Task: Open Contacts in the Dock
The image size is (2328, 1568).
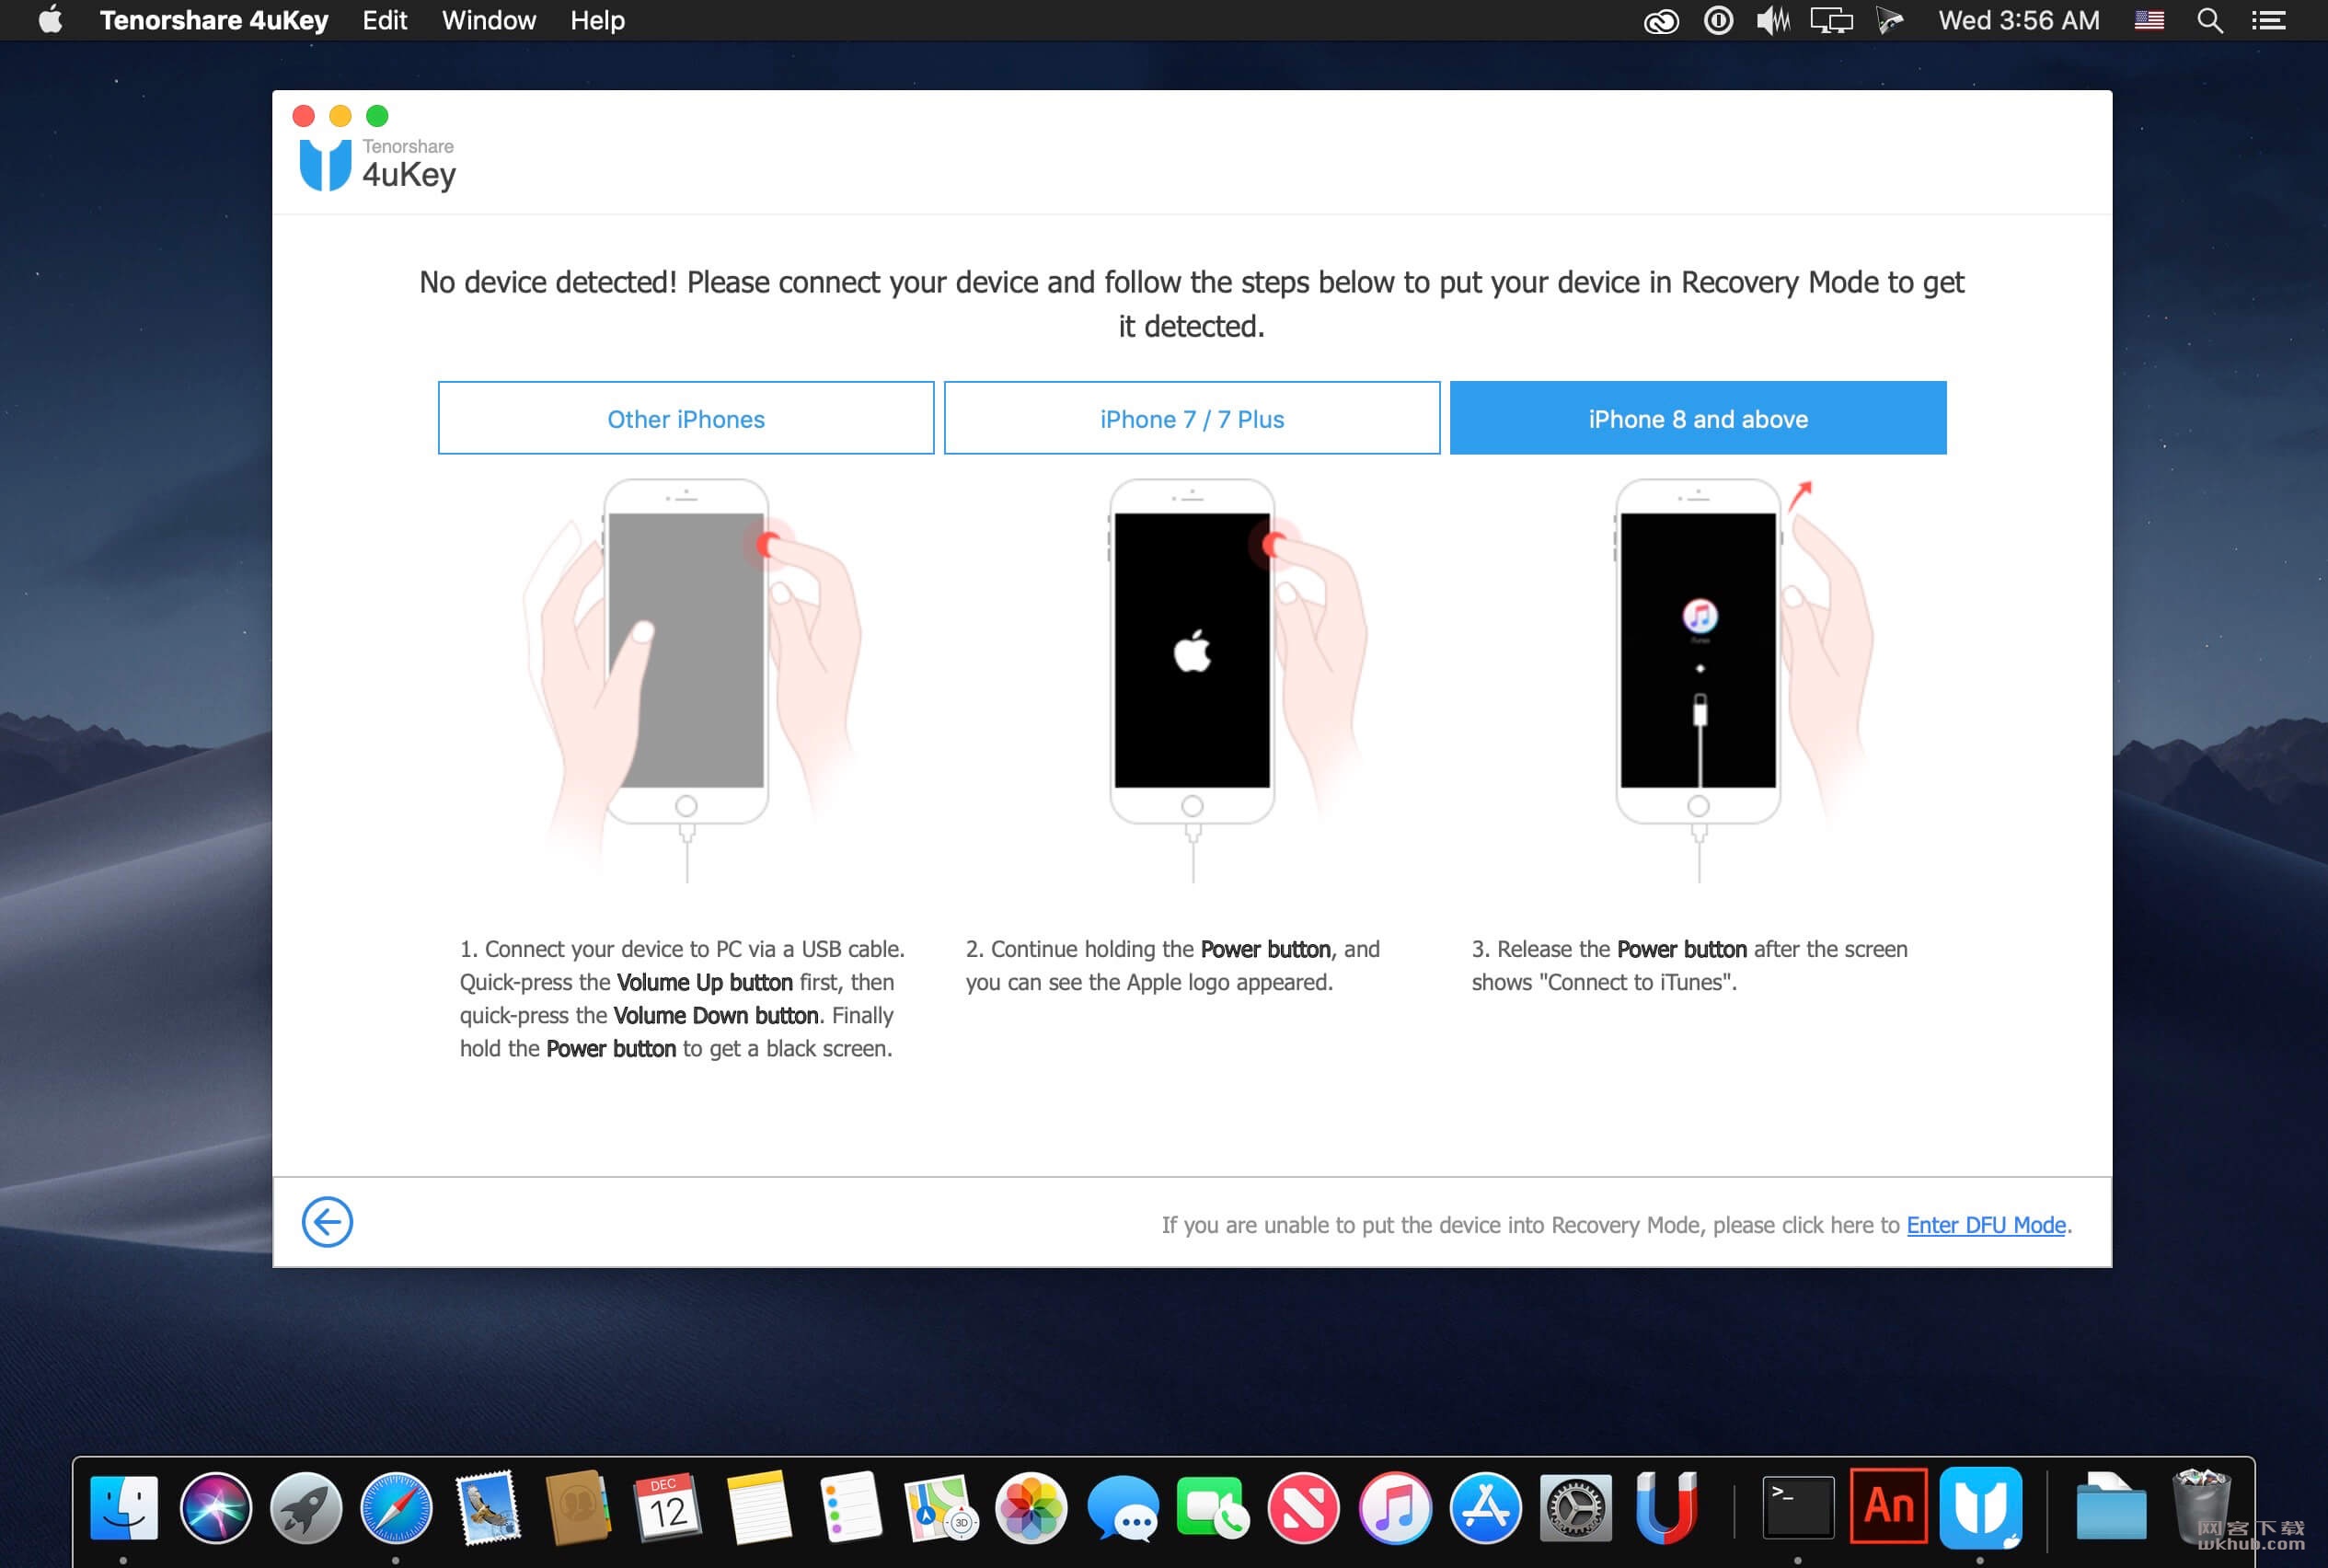Action: tap(577, 1507)
